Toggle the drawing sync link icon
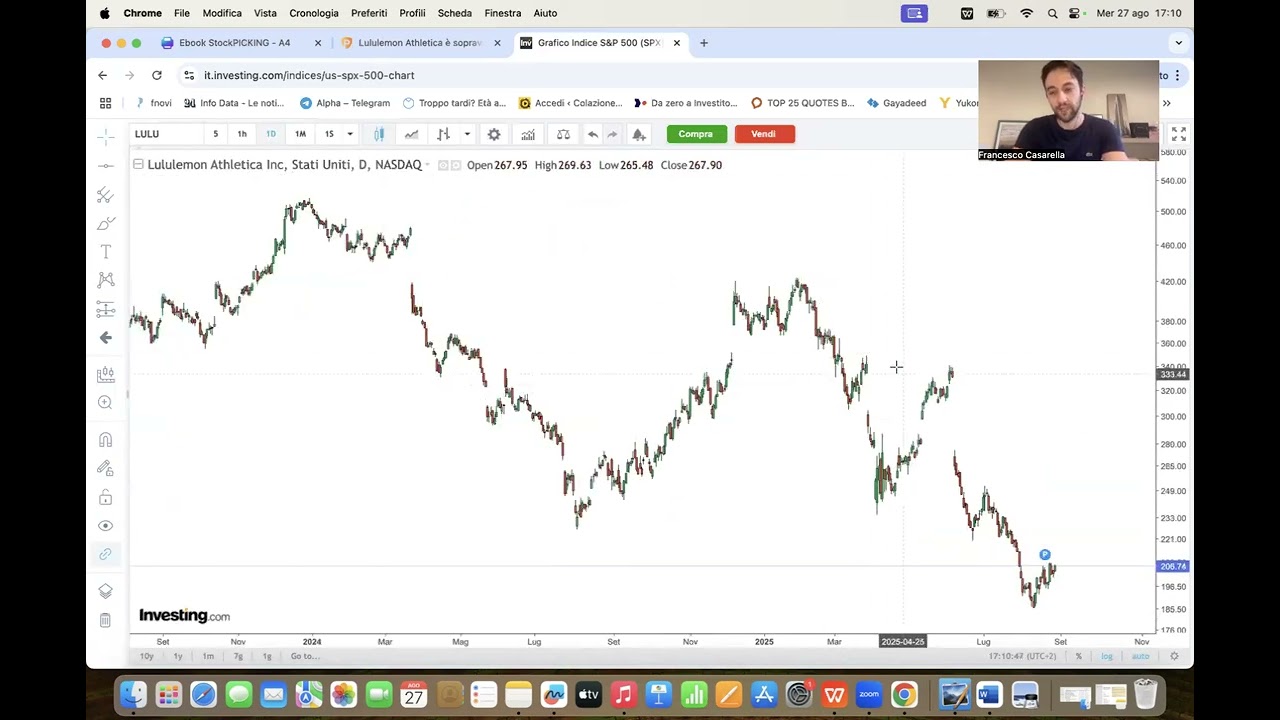The image size is (1280, 720). click(x=105, y=554)
